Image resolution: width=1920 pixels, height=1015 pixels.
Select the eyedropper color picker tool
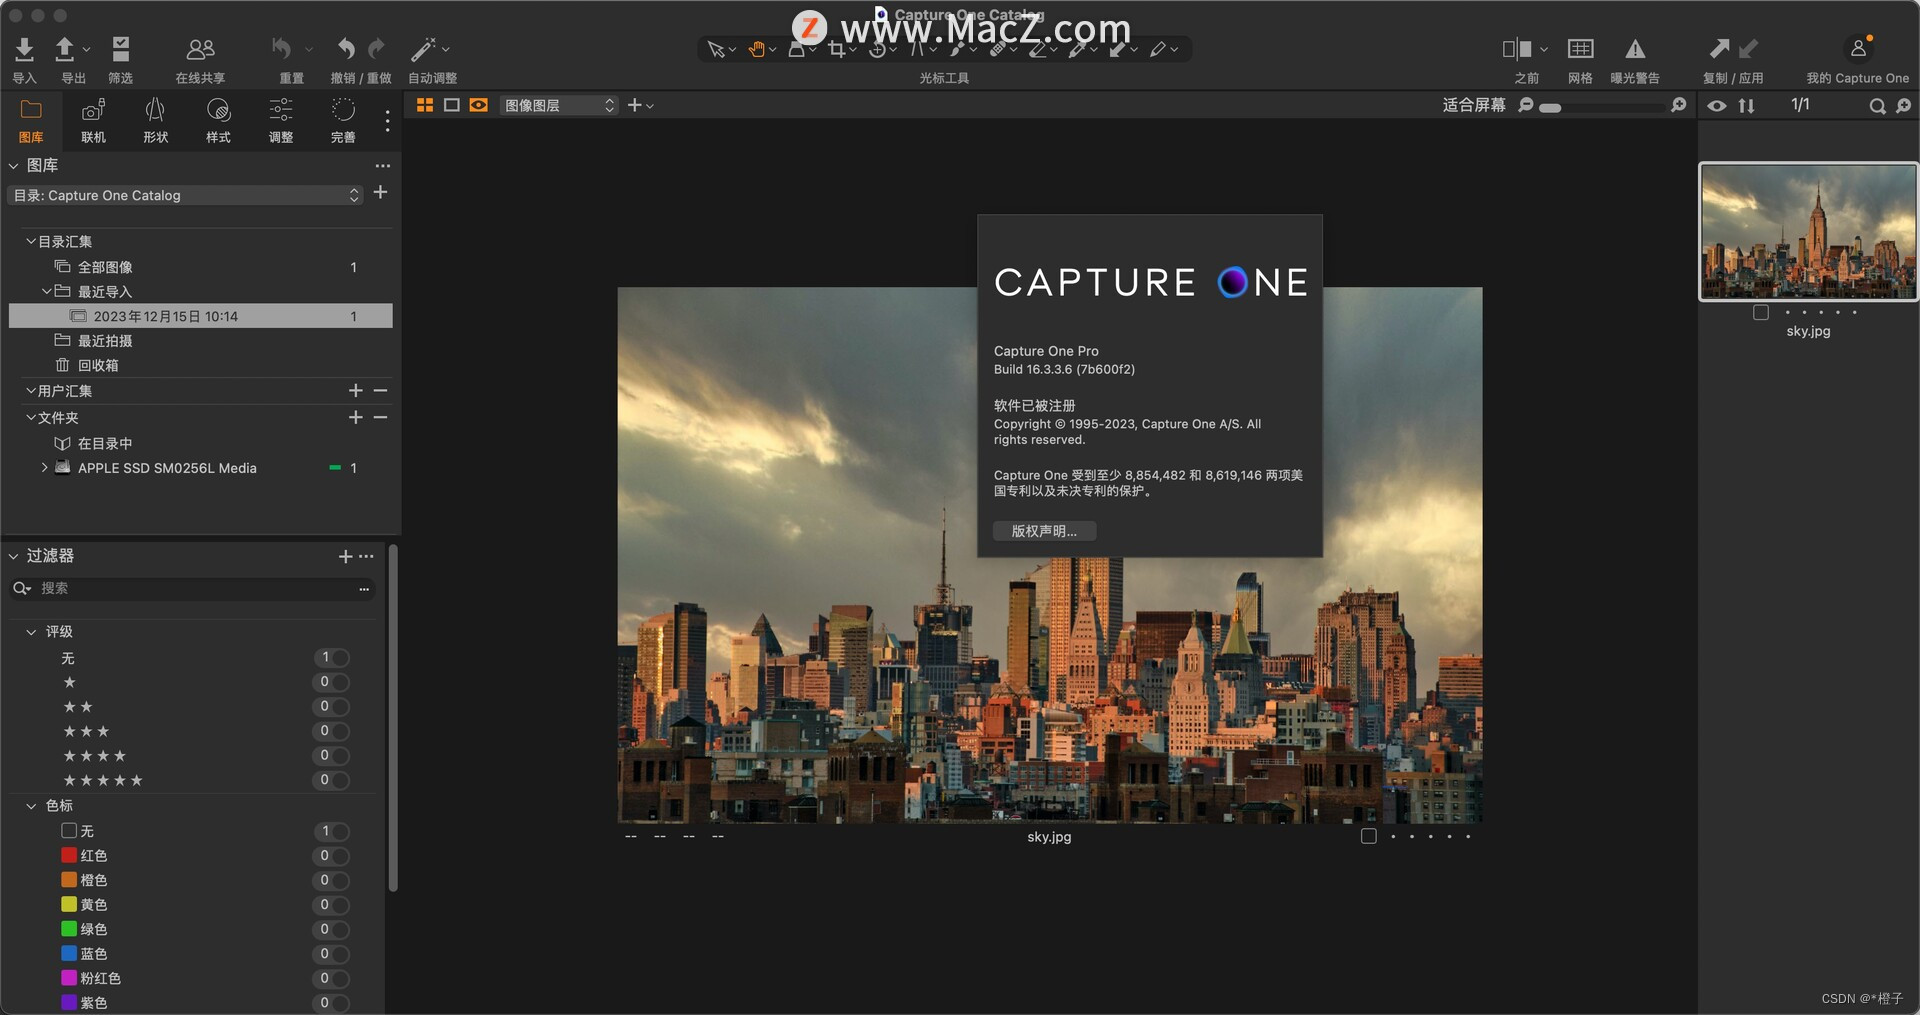tap(1078, 49)
